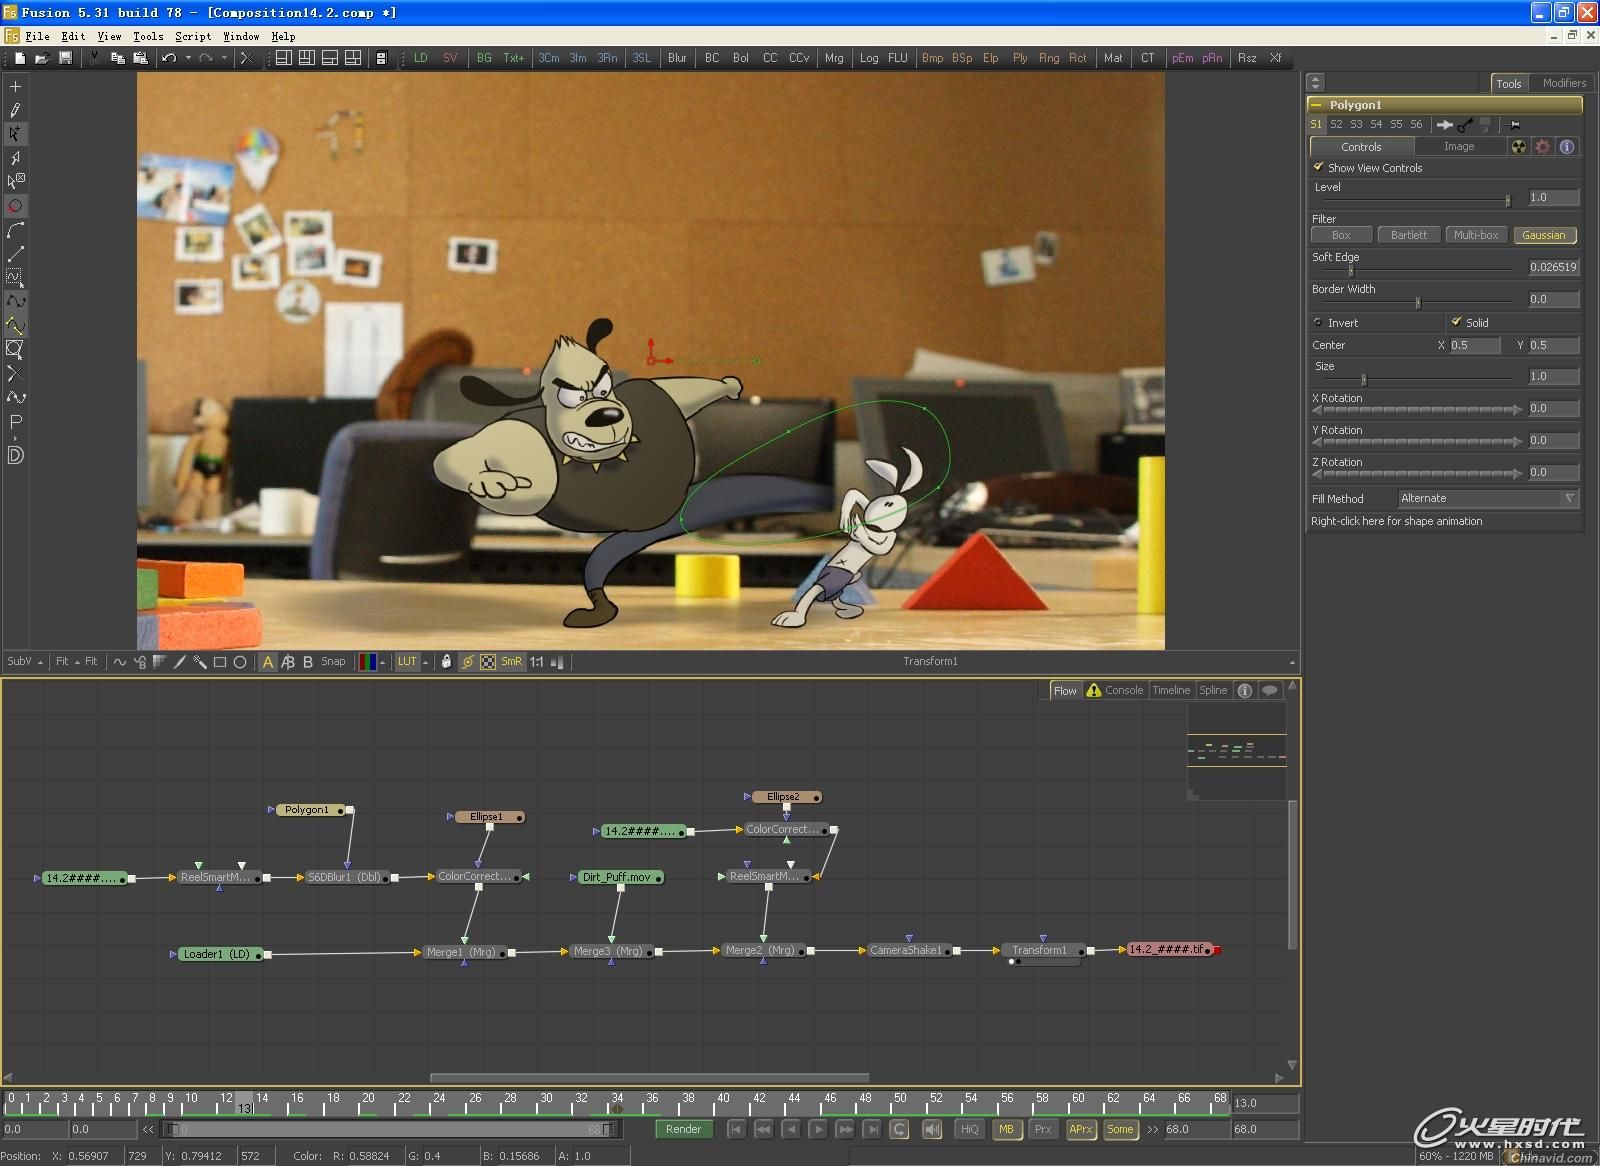Click the Border Width slider
Viewport: 1600px width, 1166px height.
click(x=1418, y=302)
